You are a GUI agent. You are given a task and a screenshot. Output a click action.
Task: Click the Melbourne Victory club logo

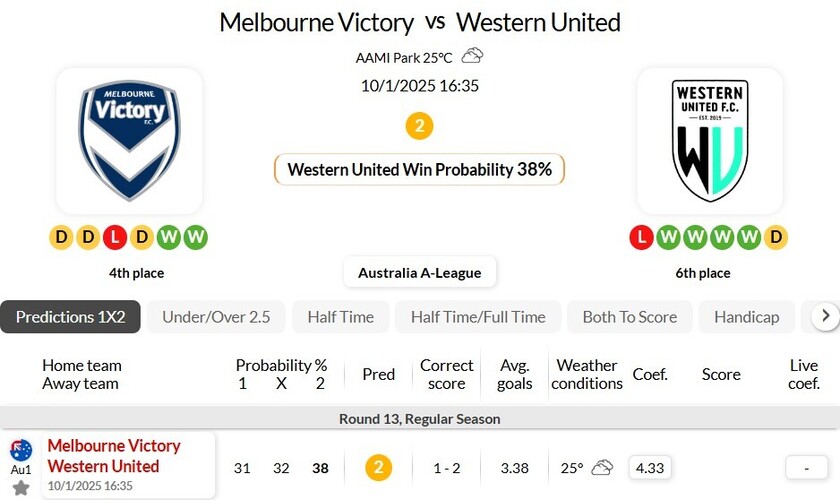coord(129,141)
